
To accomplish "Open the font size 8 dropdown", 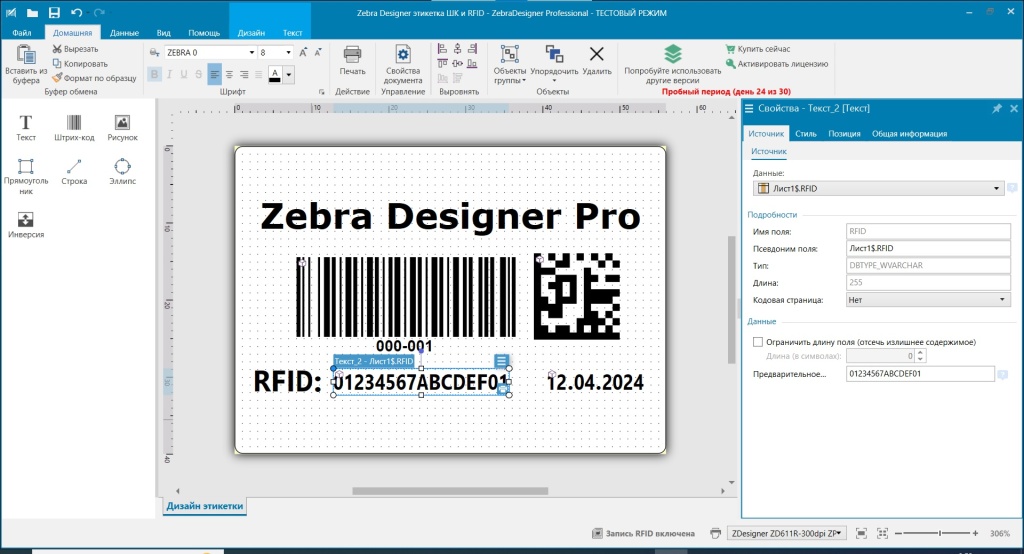I will click(288, 52).
